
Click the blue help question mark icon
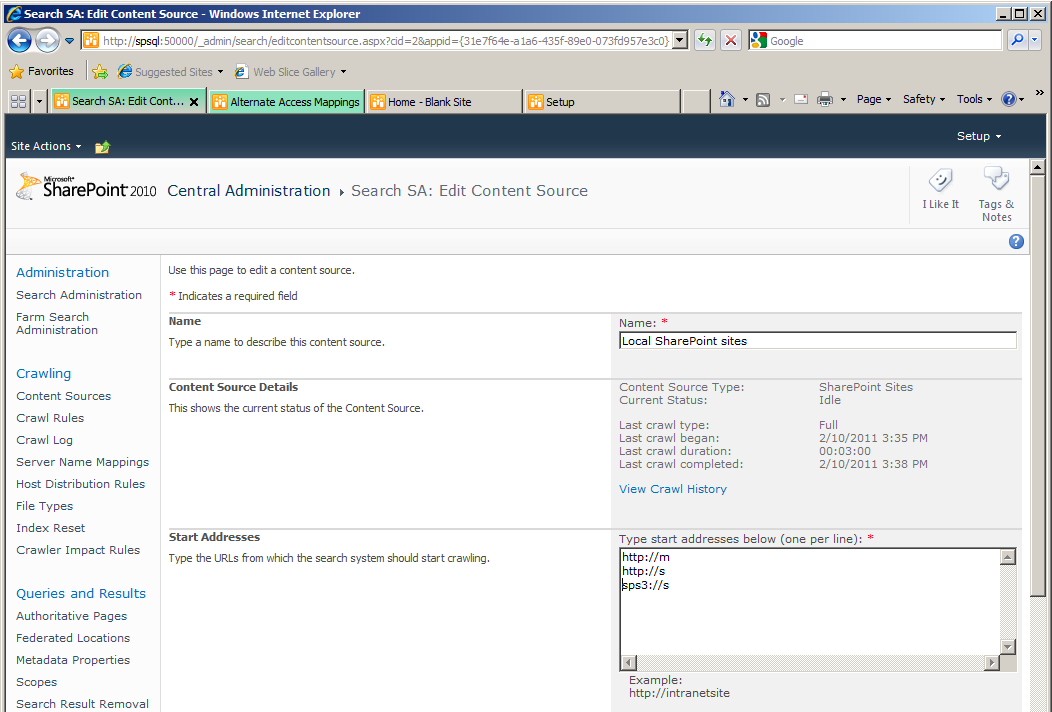[1016, 241]
